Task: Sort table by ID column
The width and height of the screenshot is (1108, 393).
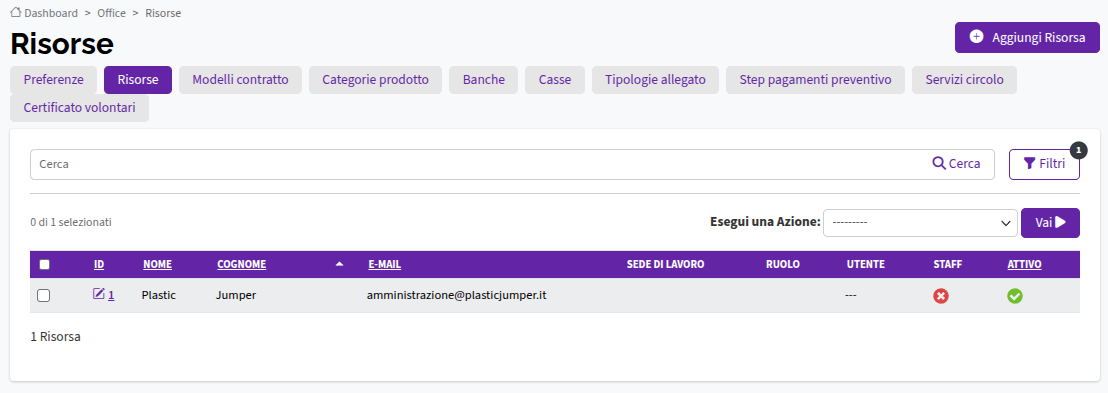Action: (x=99, y=264)
